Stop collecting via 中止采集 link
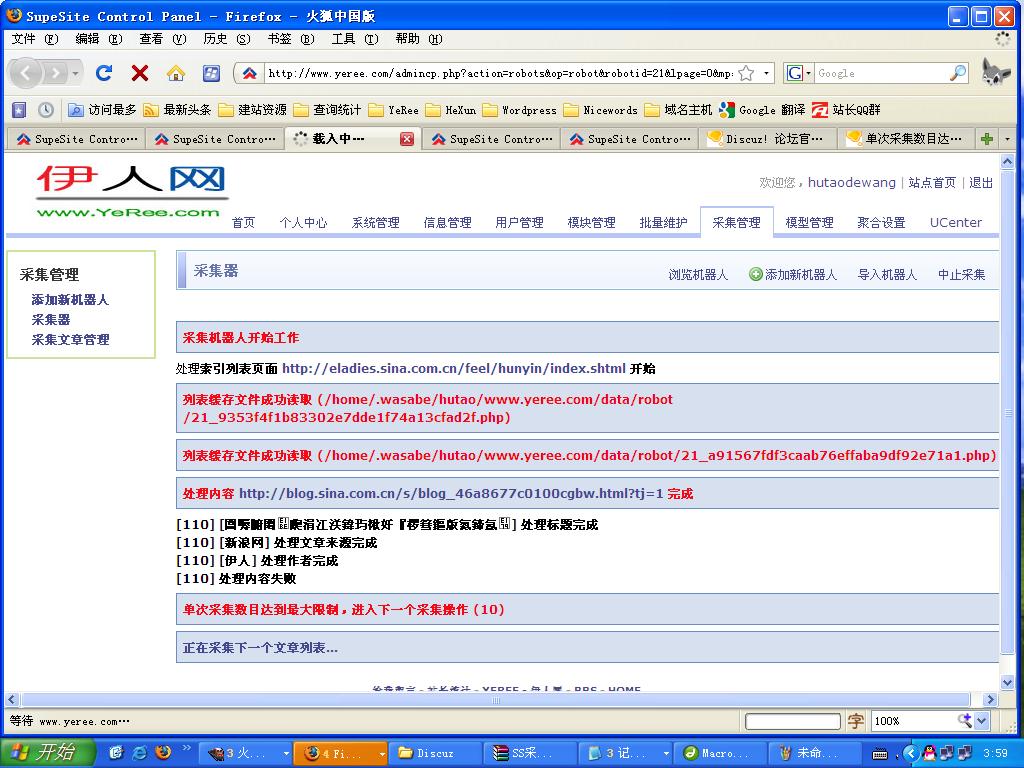The image size is (1024, 768). point(961,274)
